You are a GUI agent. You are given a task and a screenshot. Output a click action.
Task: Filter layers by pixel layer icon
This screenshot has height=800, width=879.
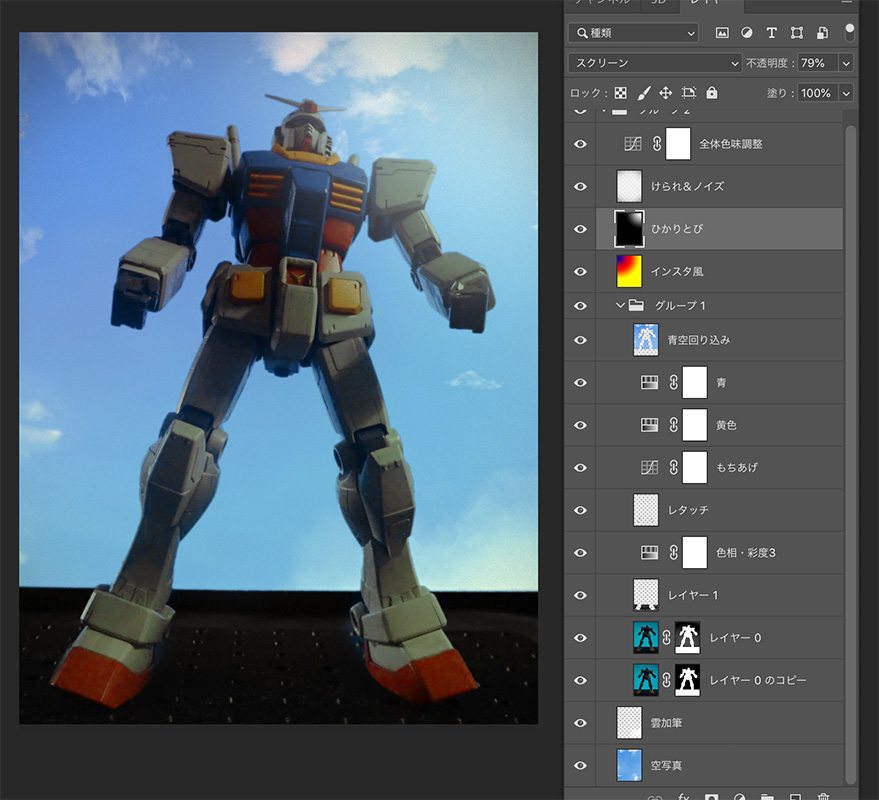coord(722,33)
